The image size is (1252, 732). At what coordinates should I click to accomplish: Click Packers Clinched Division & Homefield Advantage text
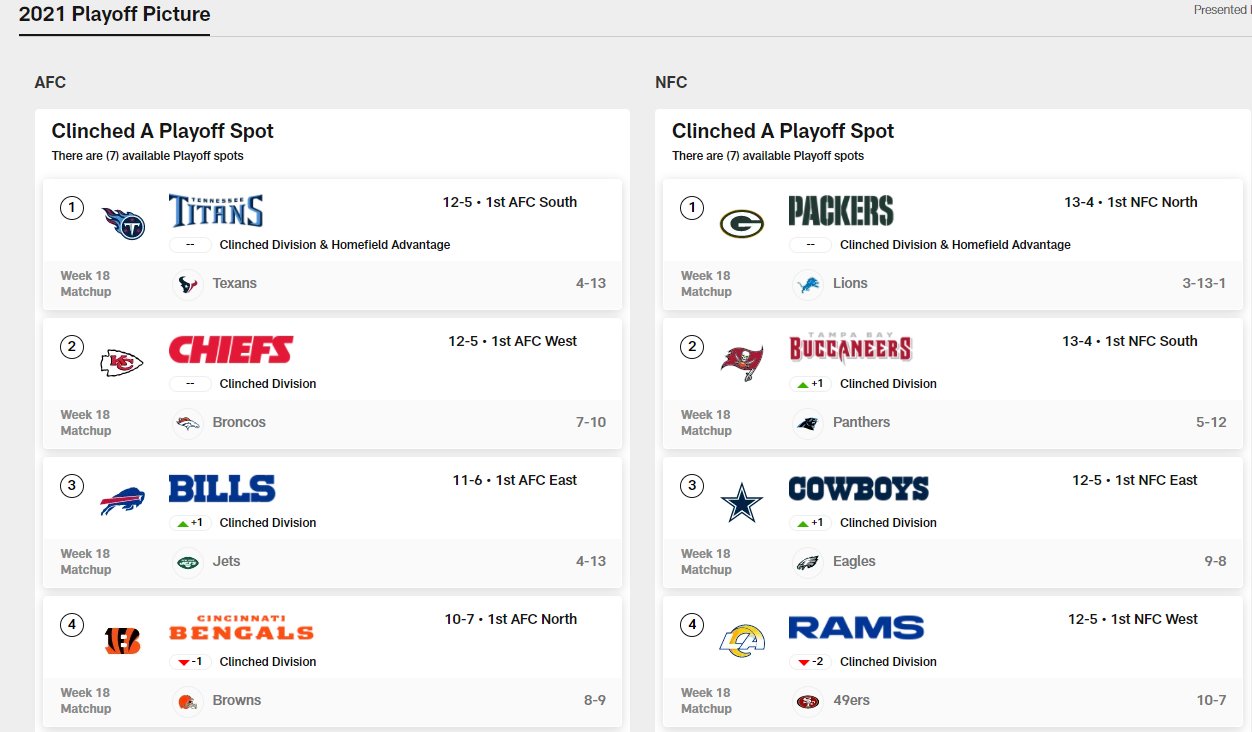[x=955, y=245]
